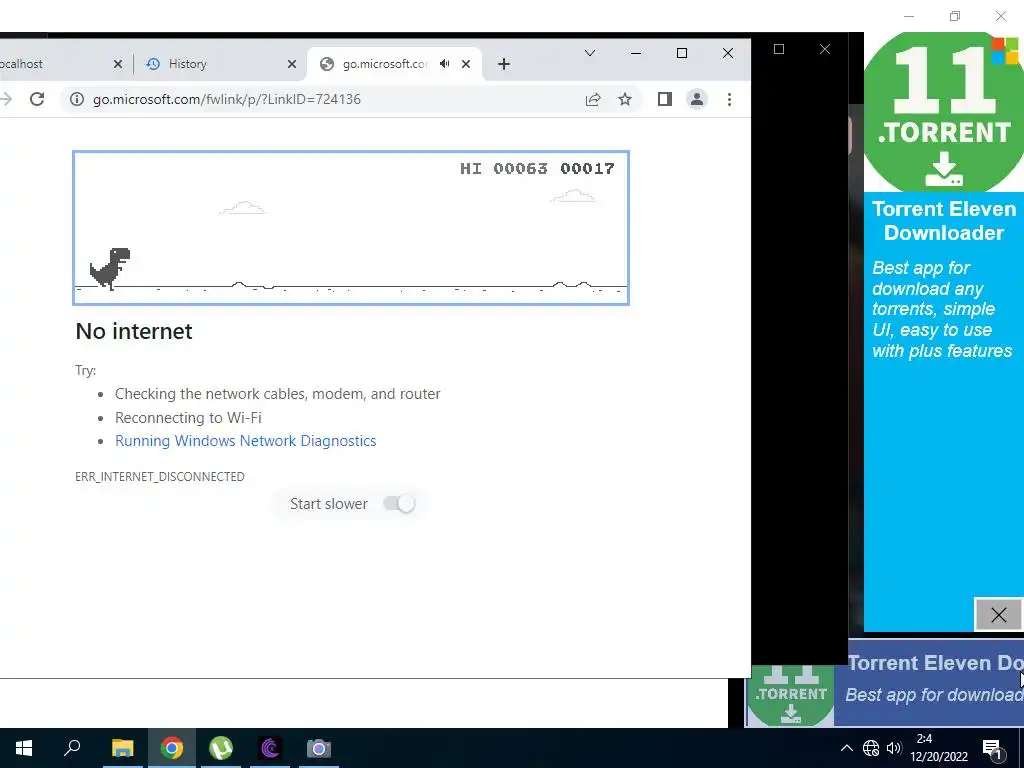Image resolution: width=1024 pixels, height=768 pixels.
Task: Show hidden system tray icons
Action: tap(846, 748)
